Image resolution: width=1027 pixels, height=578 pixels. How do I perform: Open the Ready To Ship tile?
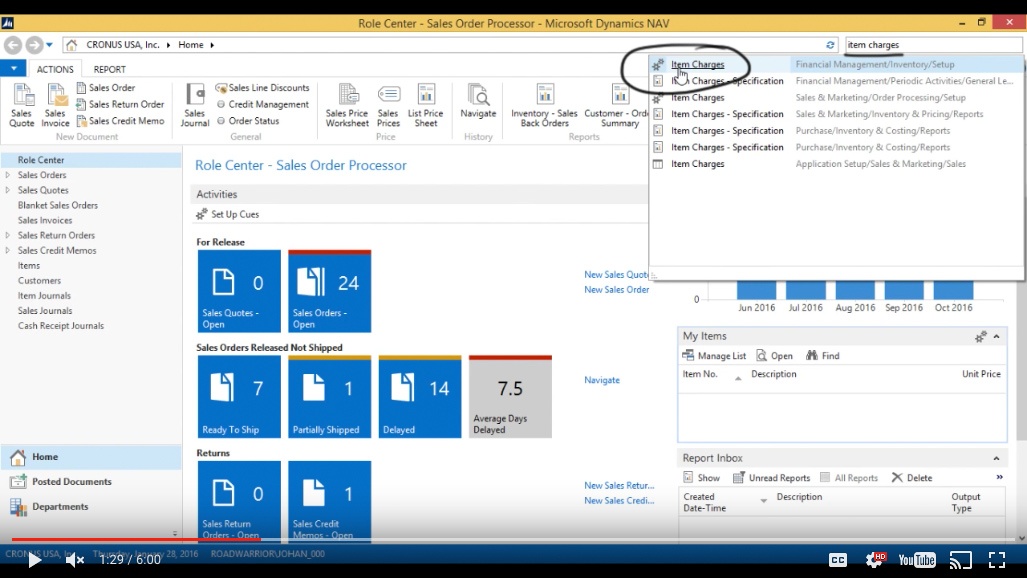point(239,396)
